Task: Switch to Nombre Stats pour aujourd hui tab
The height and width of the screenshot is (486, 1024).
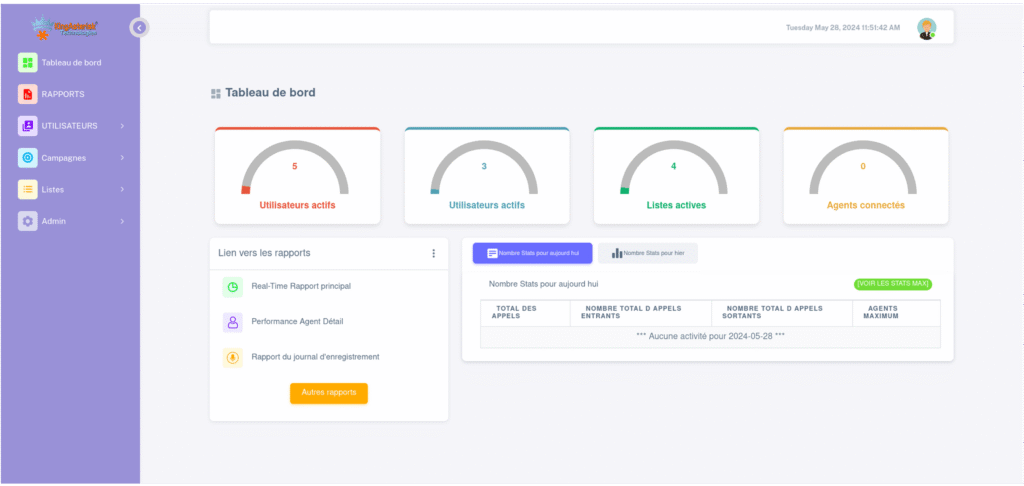Action: coord(532,254)
